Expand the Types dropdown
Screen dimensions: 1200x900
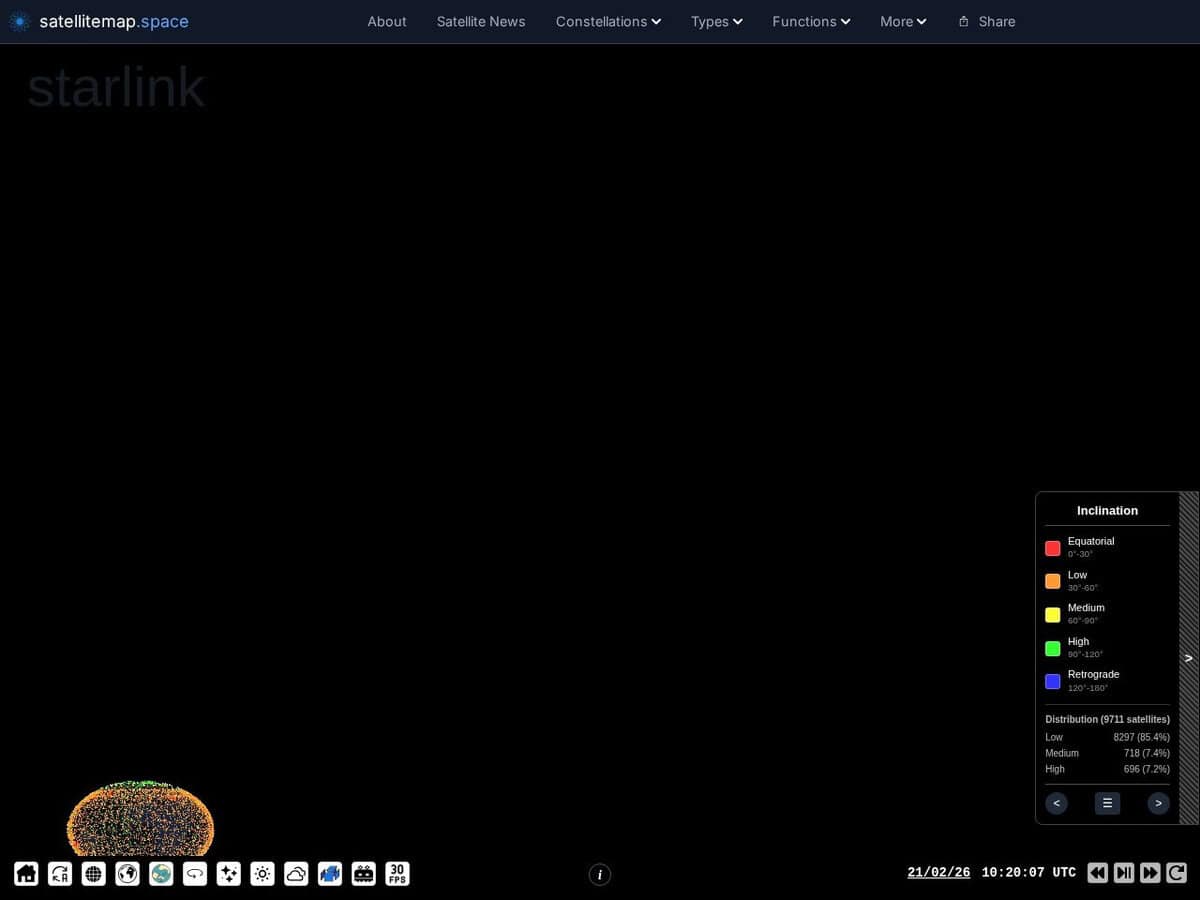[716, 21]
